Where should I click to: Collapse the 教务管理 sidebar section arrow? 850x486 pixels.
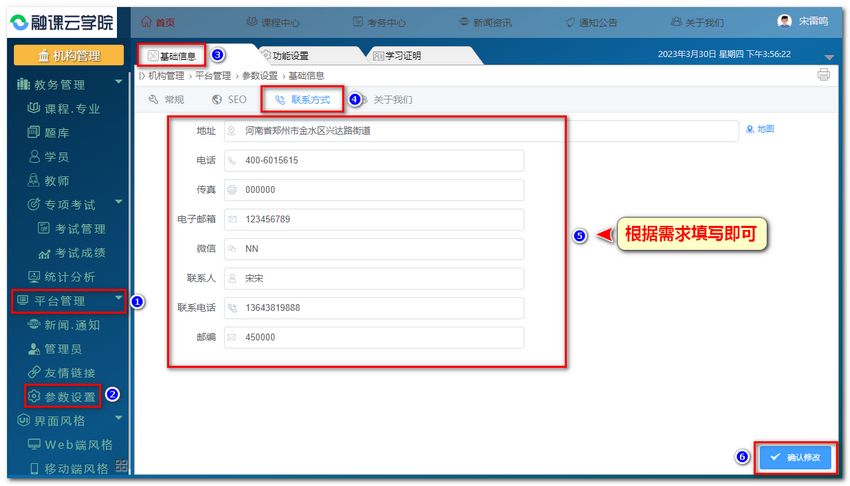pos(118,82)
